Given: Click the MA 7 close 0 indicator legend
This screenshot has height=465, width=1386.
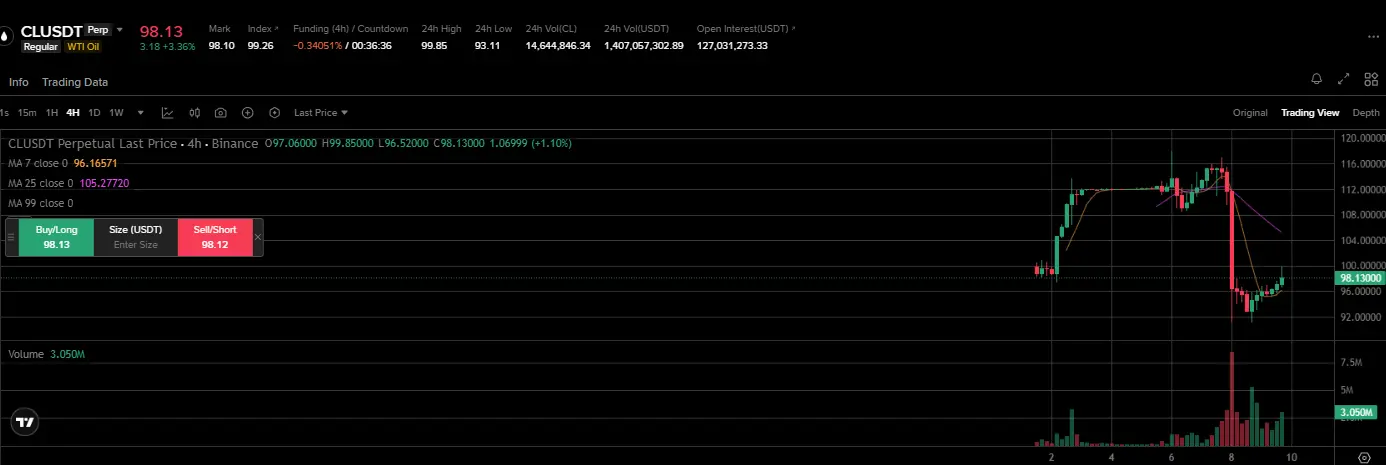Looking at the screenshot, I should 63,163.
